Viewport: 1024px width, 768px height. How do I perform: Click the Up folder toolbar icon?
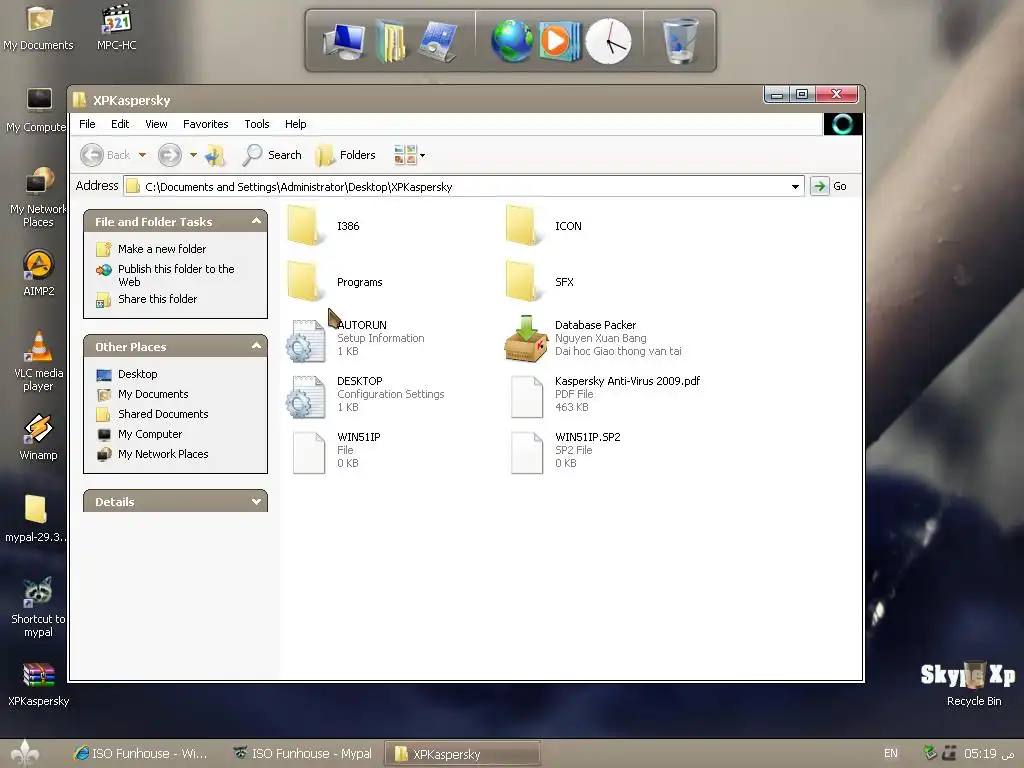coord(216,155)
